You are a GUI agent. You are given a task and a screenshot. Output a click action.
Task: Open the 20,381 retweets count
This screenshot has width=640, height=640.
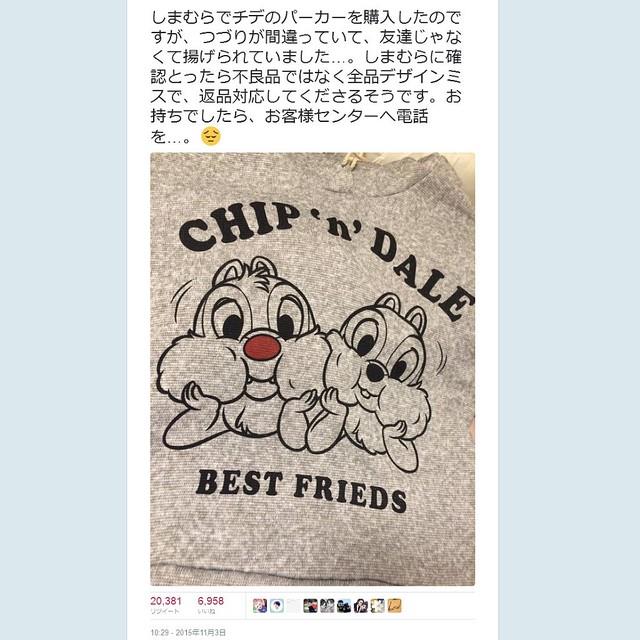click(166, 601)
